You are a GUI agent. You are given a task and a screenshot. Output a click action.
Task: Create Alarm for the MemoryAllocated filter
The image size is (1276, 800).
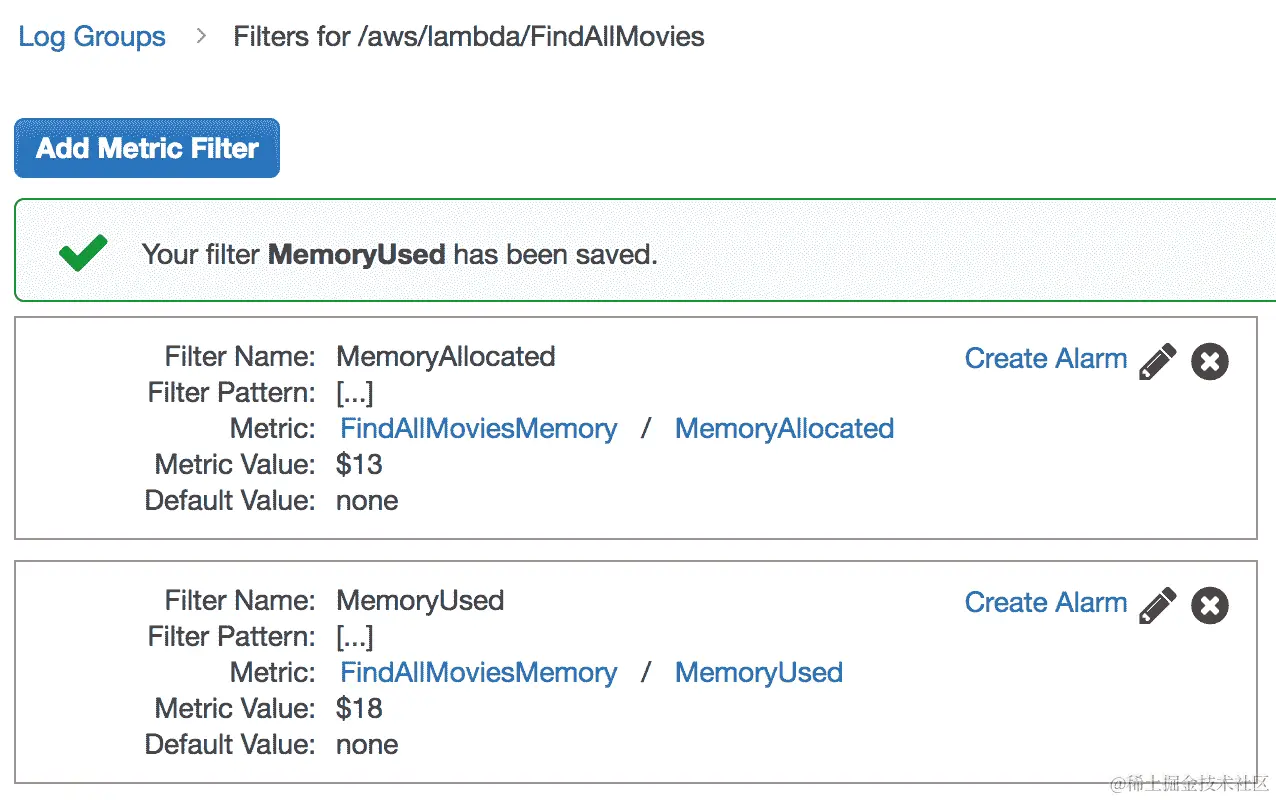click(x=1045, y=359)
